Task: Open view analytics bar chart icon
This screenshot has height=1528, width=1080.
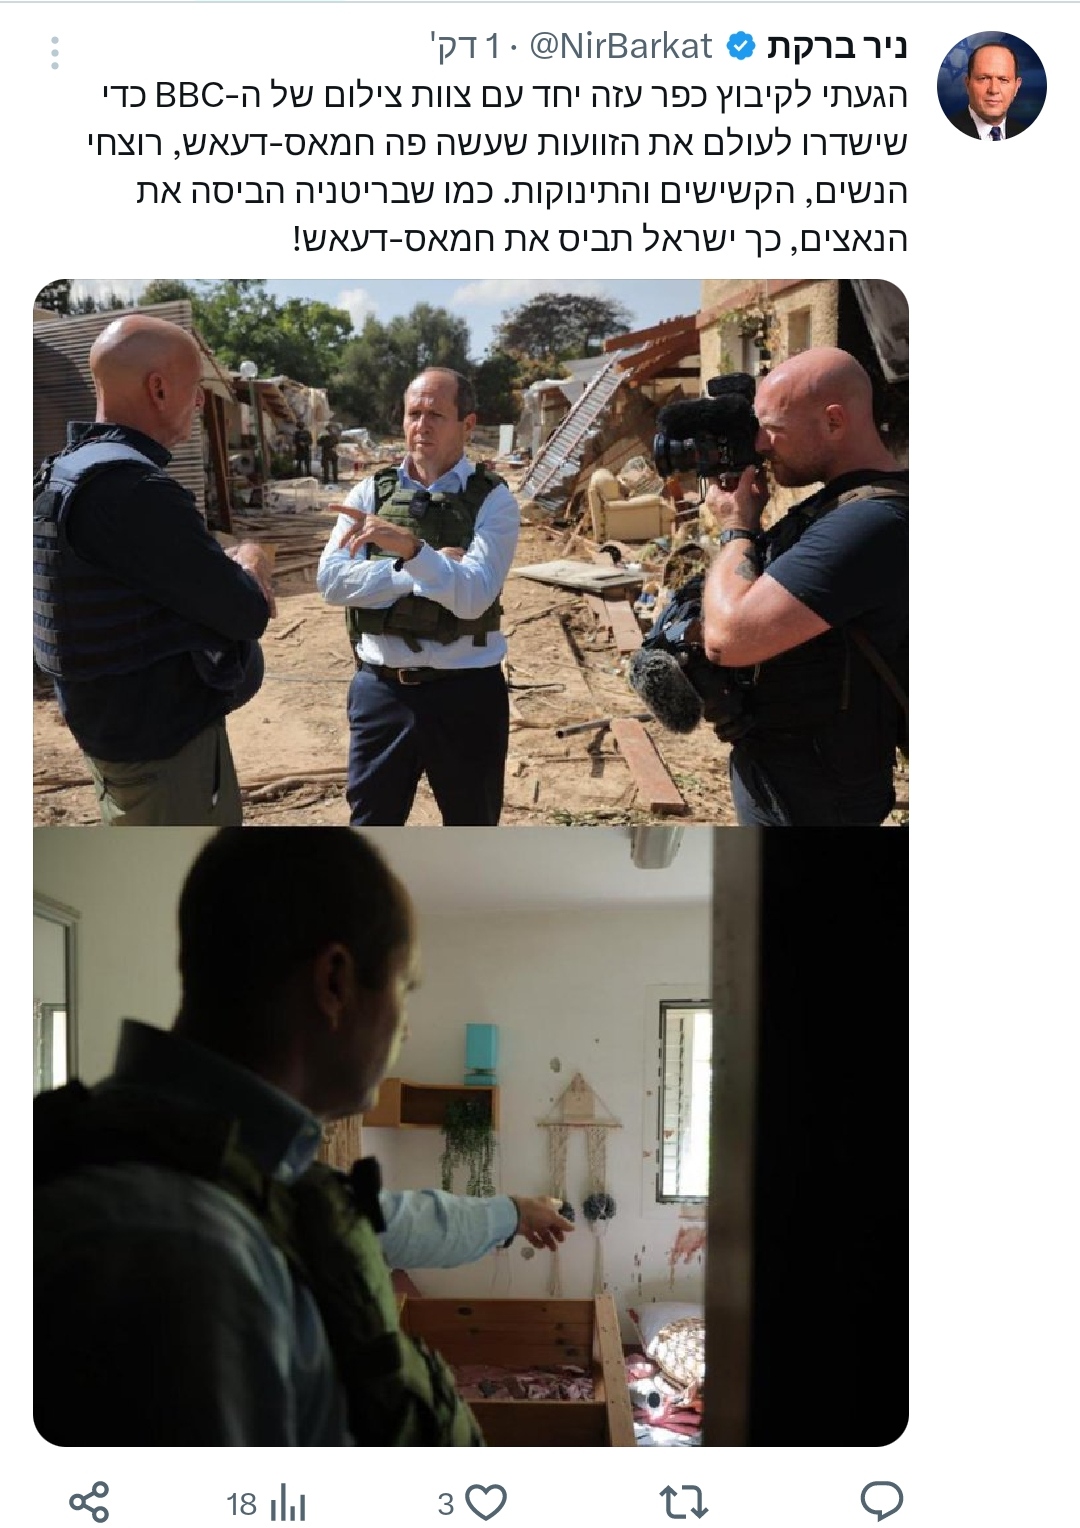Action: 288,1502
